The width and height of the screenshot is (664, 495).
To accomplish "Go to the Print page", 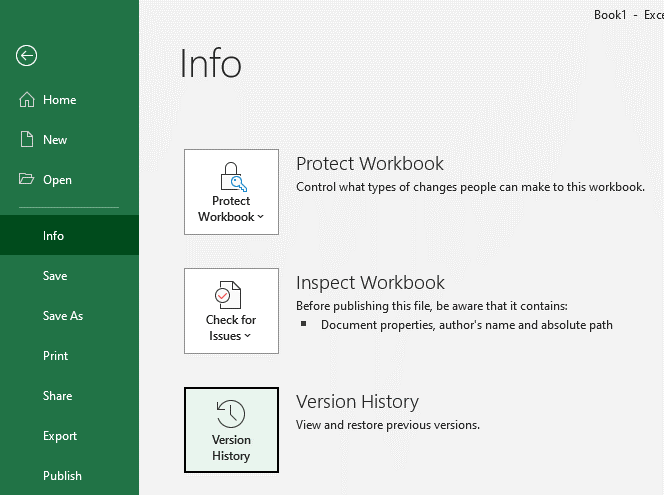I will (x=56, y=356).
